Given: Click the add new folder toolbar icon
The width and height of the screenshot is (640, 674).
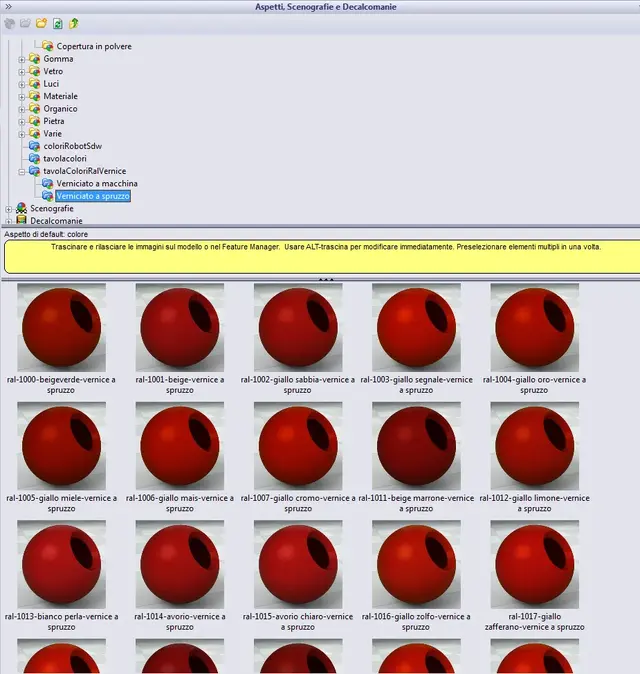Looking at the screenshot, I should pos(41,23).
